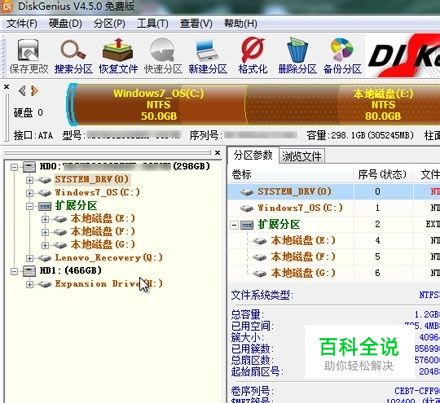
Task: Expand 本地磁盘(G:) in left tree
Action: (45, 245)
